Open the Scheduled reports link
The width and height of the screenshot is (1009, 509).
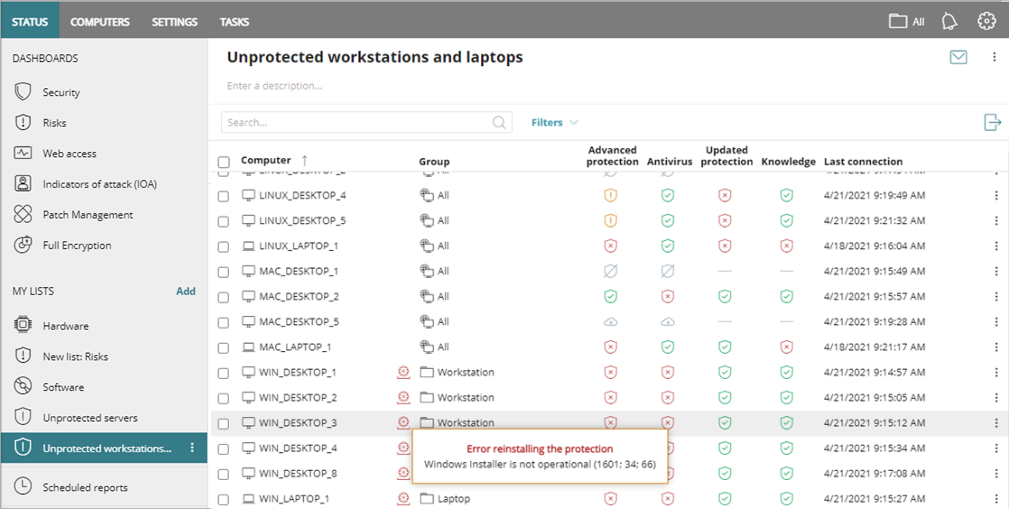pos(84,488)
